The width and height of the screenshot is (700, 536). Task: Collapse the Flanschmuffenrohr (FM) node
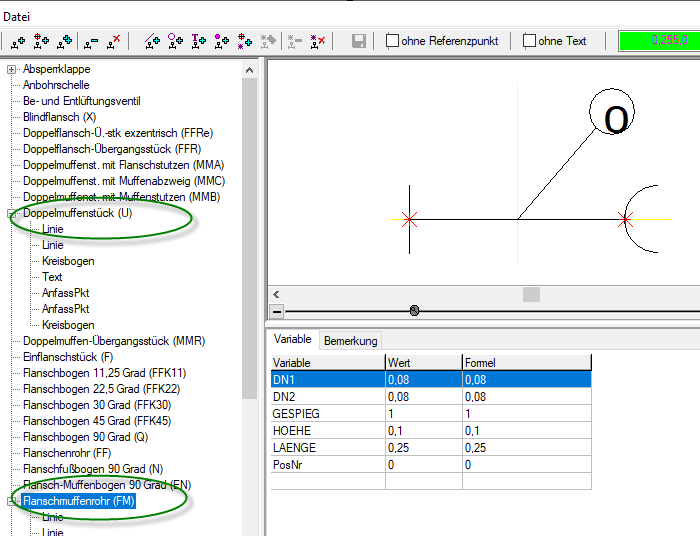tap(12, 501)
